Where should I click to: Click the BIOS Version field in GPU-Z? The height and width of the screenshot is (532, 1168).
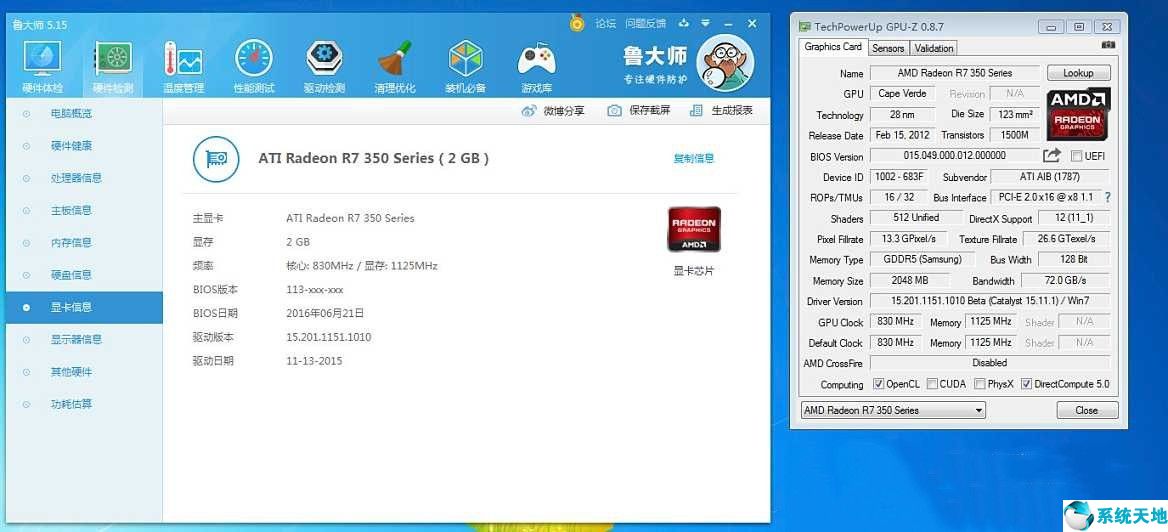(954, 156)
